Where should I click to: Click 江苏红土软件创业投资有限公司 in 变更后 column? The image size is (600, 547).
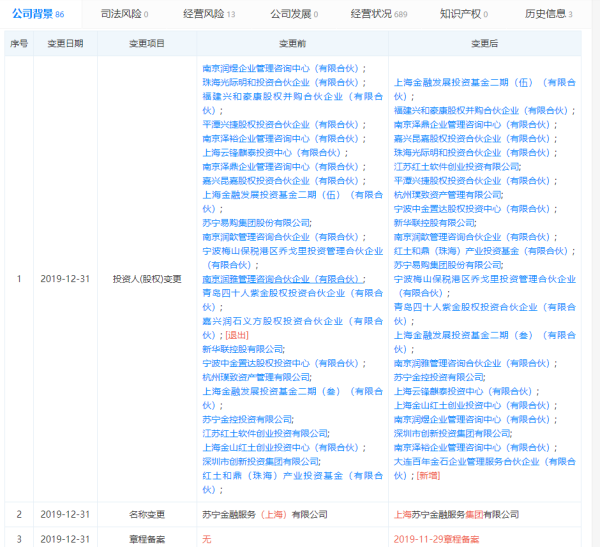click(x=457, y=167)
